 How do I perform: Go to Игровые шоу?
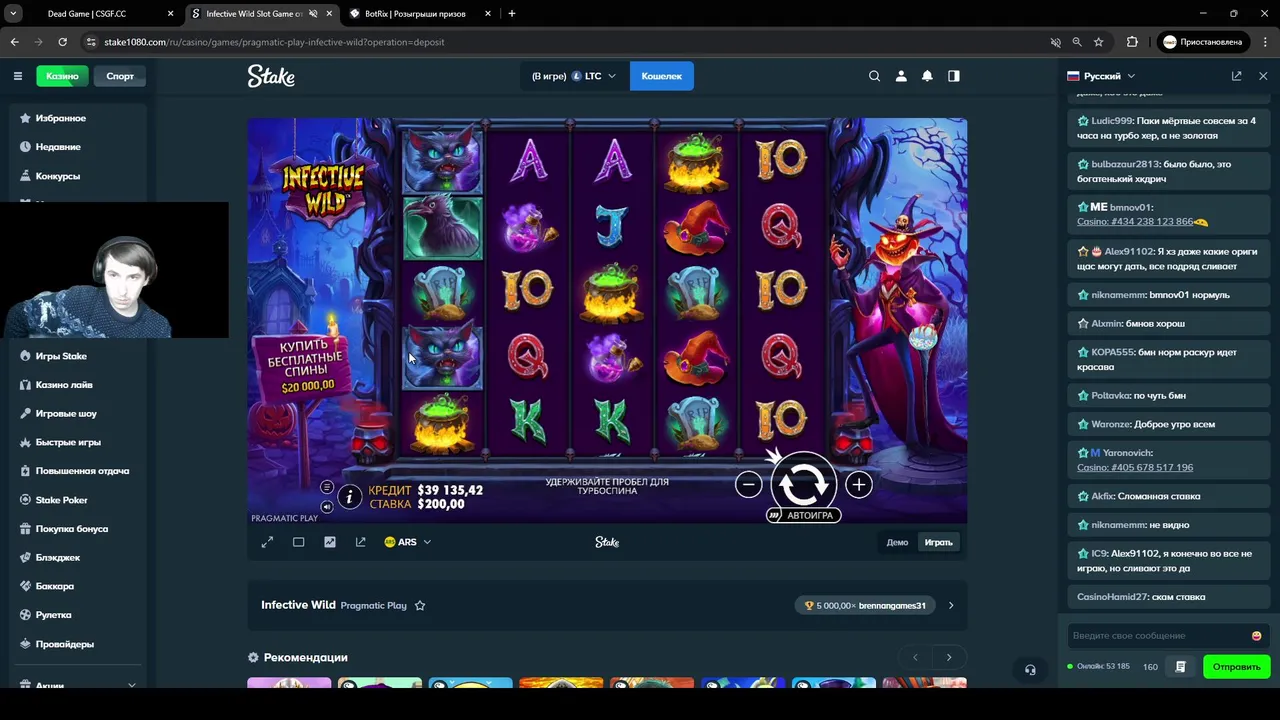(68, 414)
